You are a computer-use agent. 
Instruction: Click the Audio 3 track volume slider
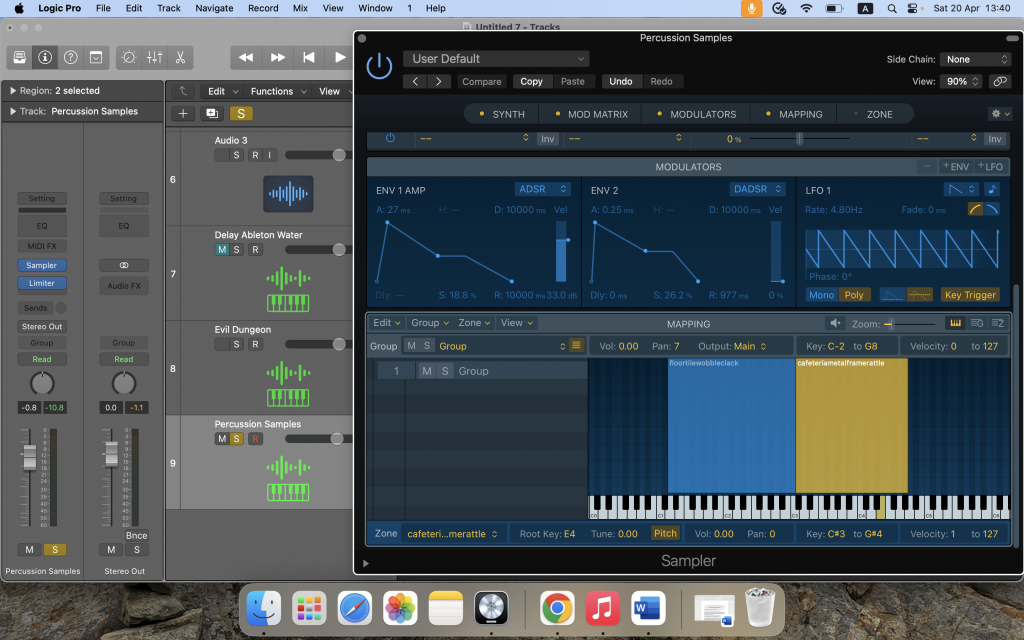click(x=317, y=155)
